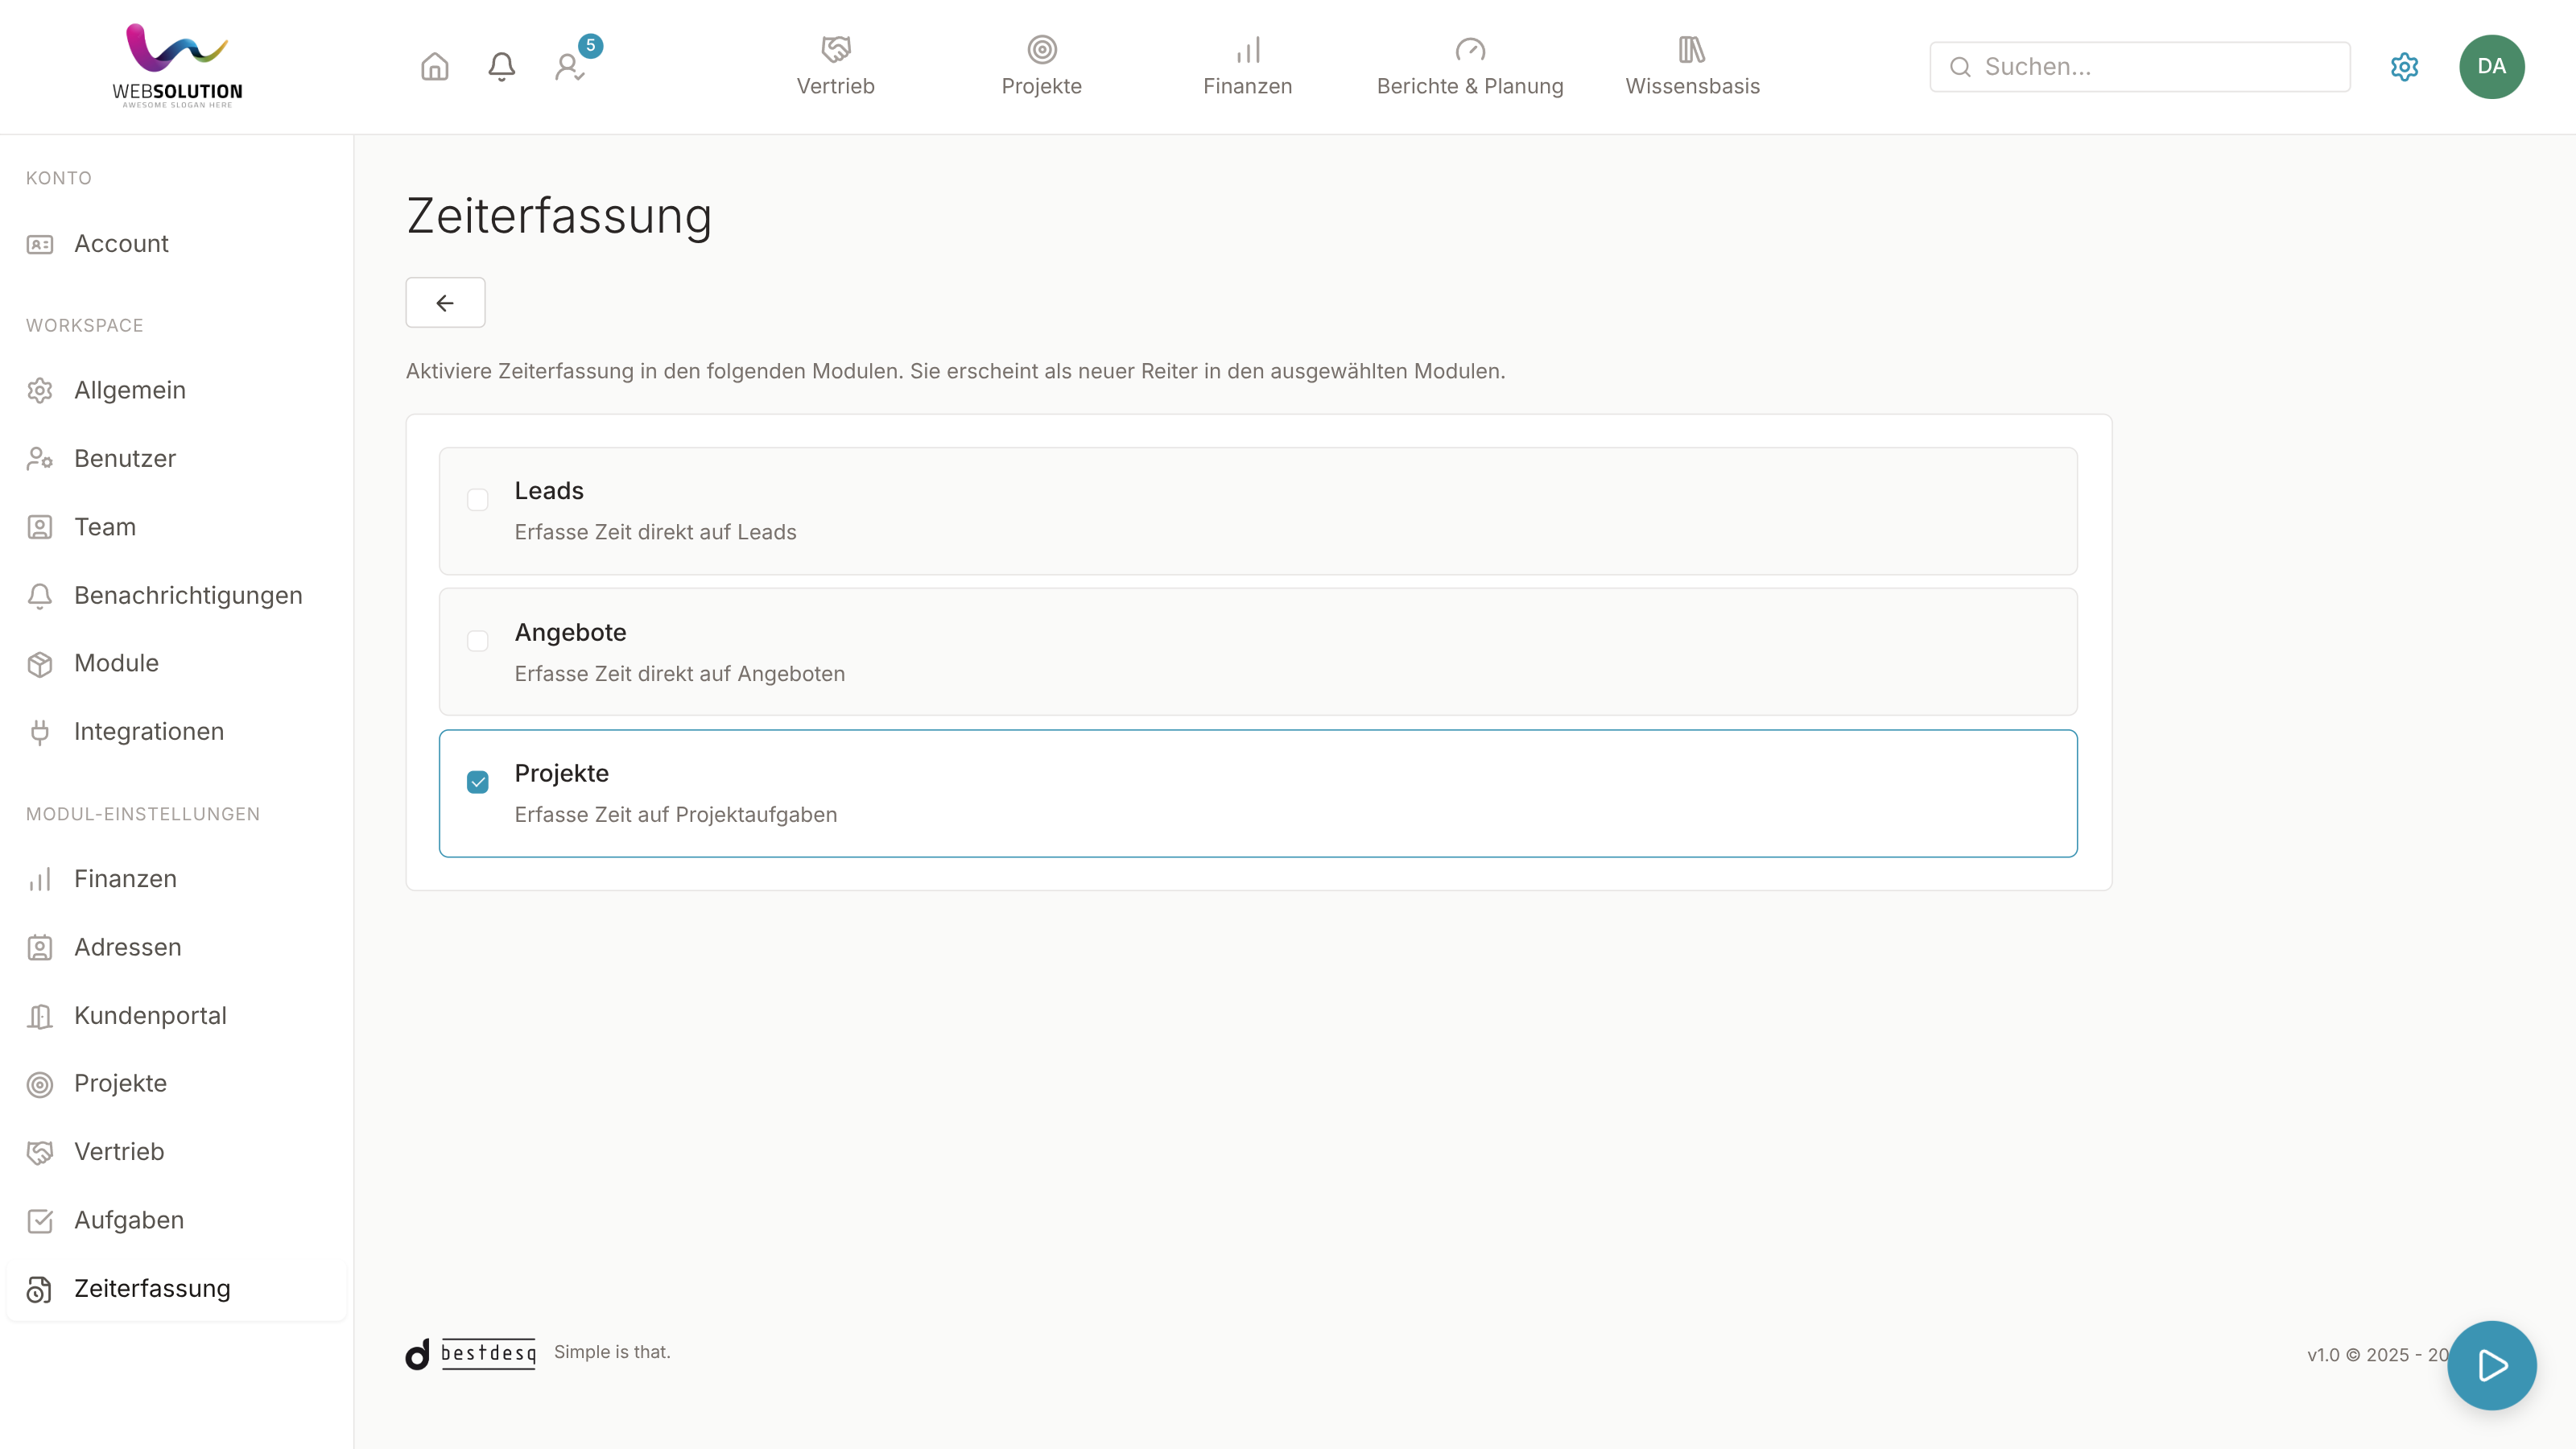The height and width of the screenshot is (1449, 2576).
Task: Click the WEBSOLUTION logo
Action: pos(178,66)
